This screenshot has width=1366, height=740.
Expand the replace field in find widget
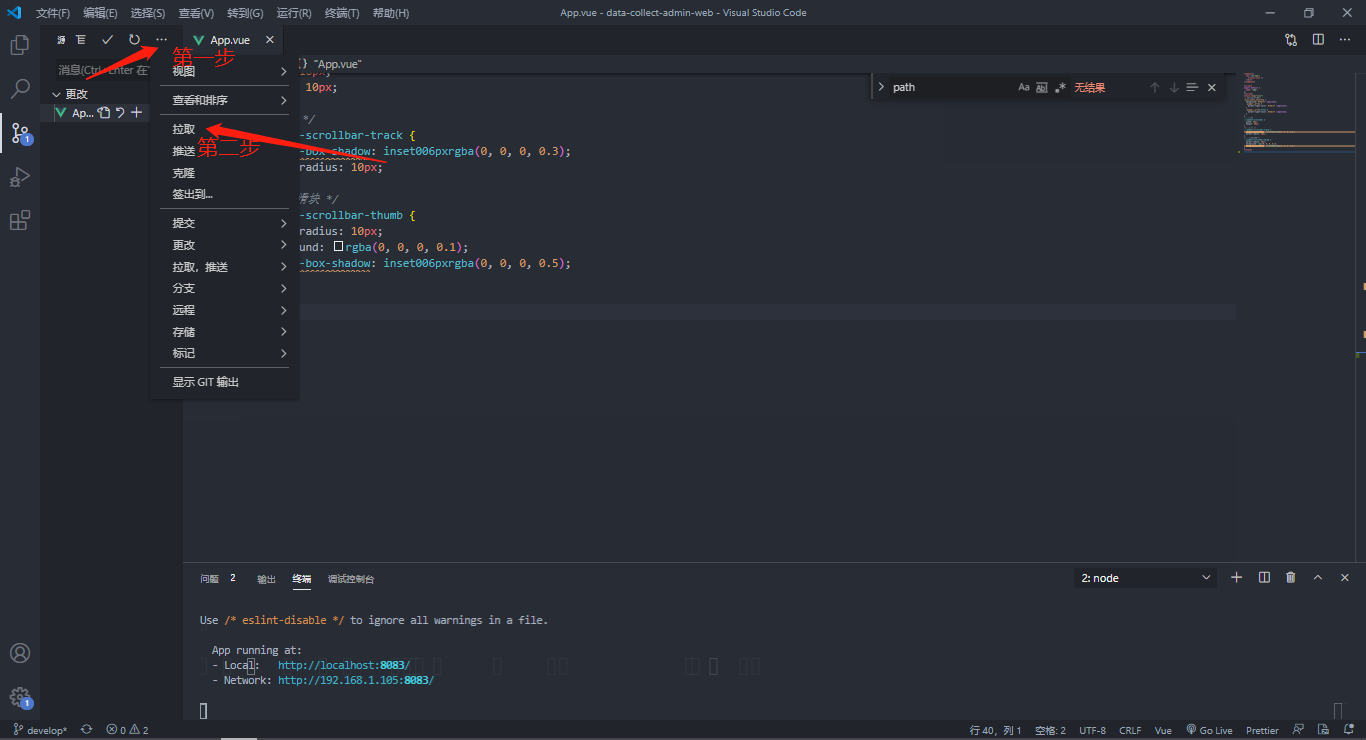coord(881,88)
